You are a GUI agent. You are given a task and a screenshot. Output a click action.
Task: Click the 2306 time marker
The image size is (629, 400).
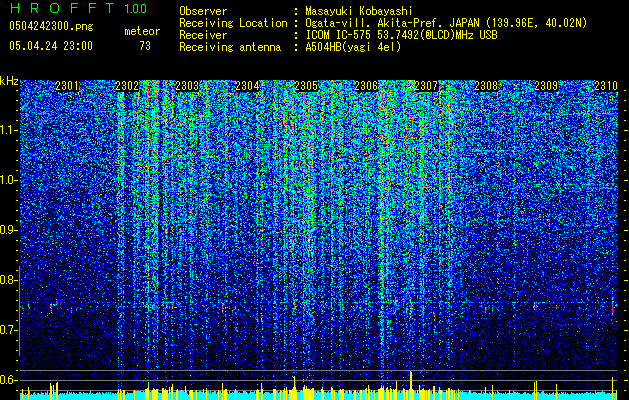click(366, 86)
